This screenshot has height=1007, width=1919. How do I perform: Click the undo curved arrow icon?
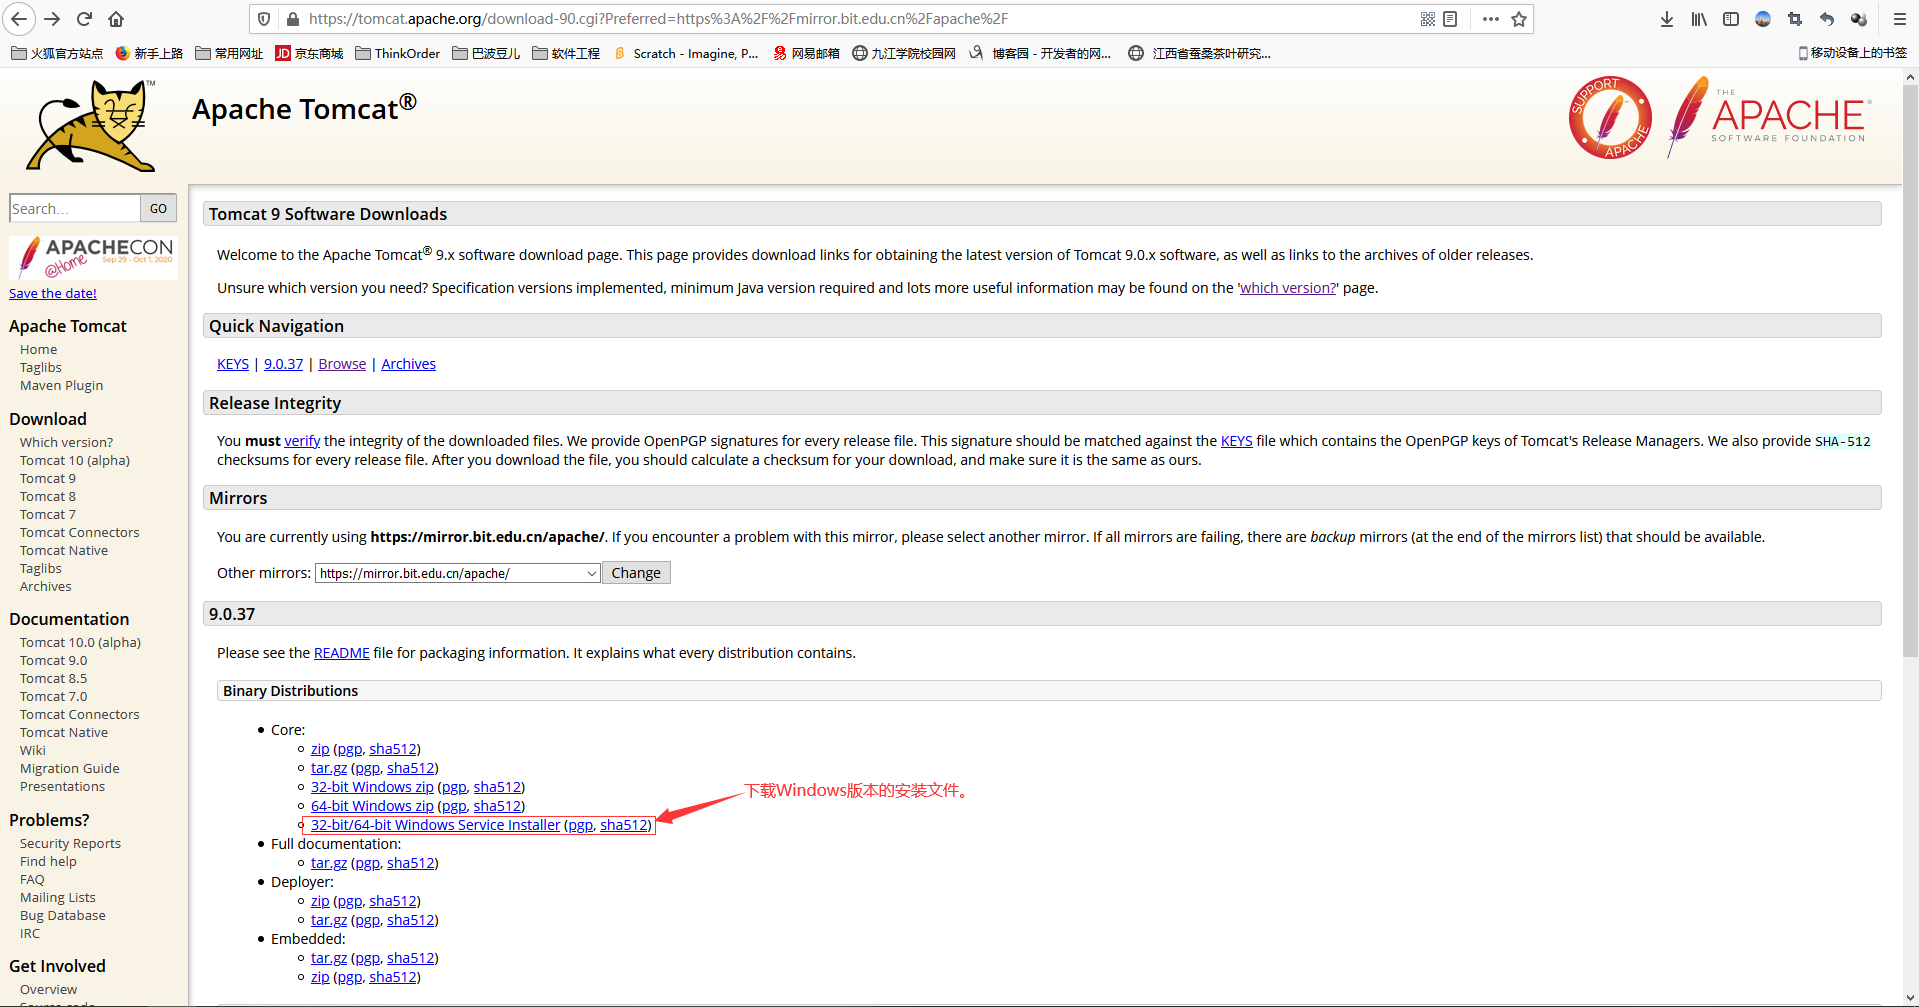(x=1827, y=19)
